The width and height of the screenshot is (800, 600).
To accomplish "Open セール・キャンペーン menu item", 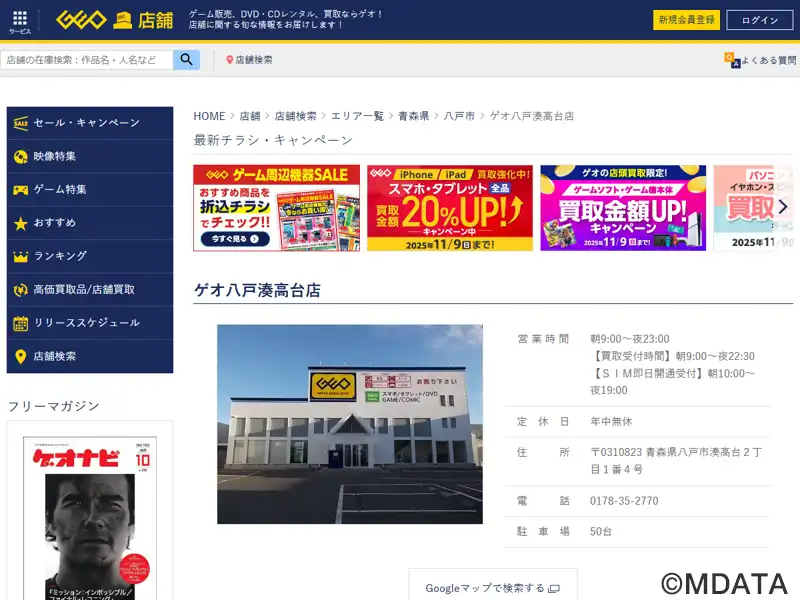I will pyautogui.click(x=90, y=123).
